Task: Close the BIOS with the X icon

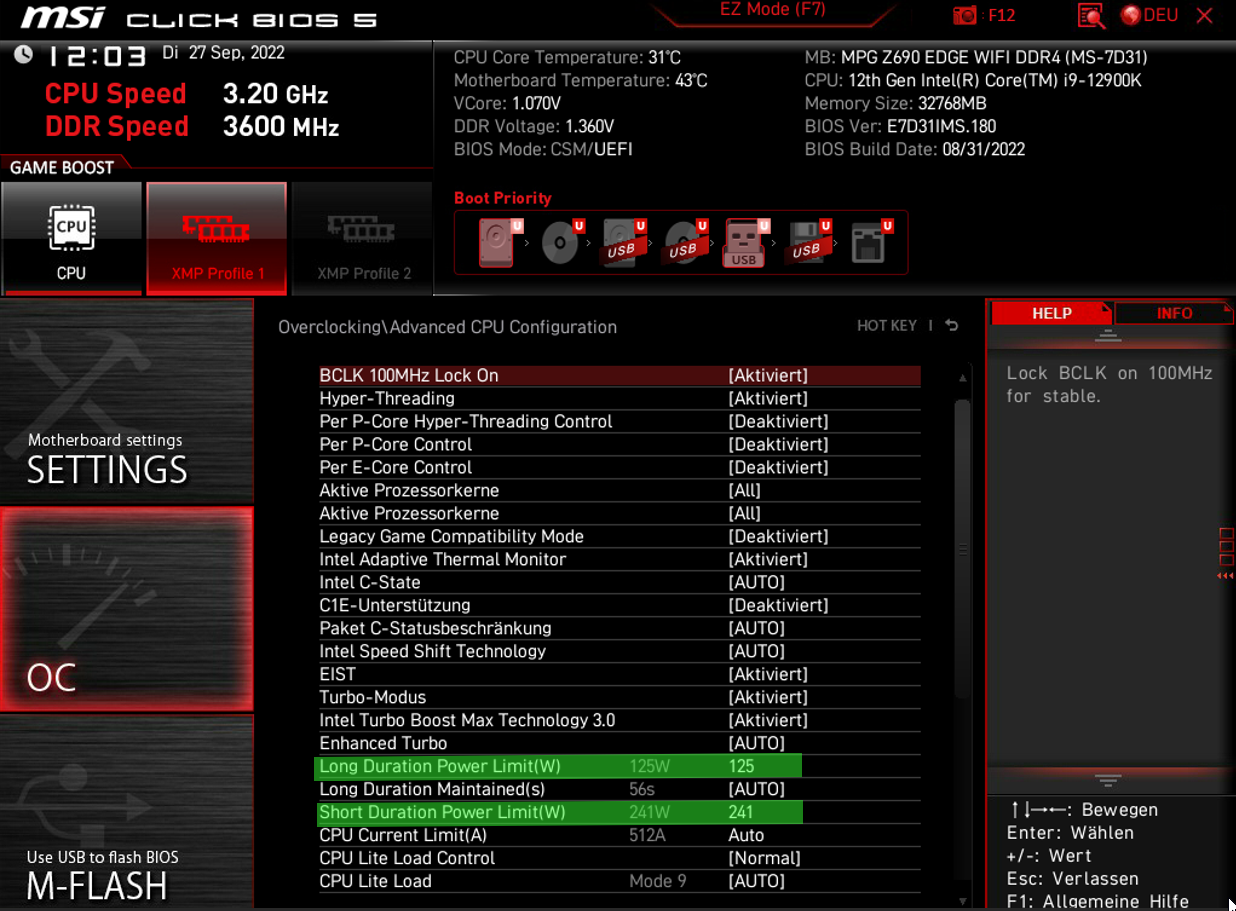Action: click(x=1205, y=15)
